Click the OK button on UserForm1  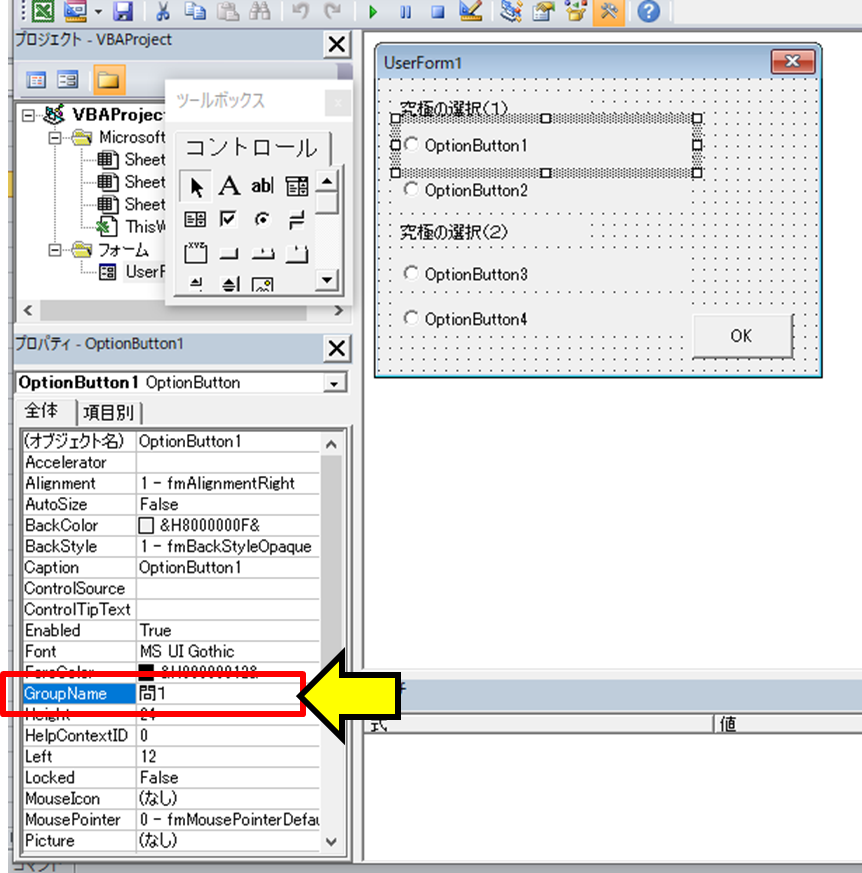coord(742,336)
